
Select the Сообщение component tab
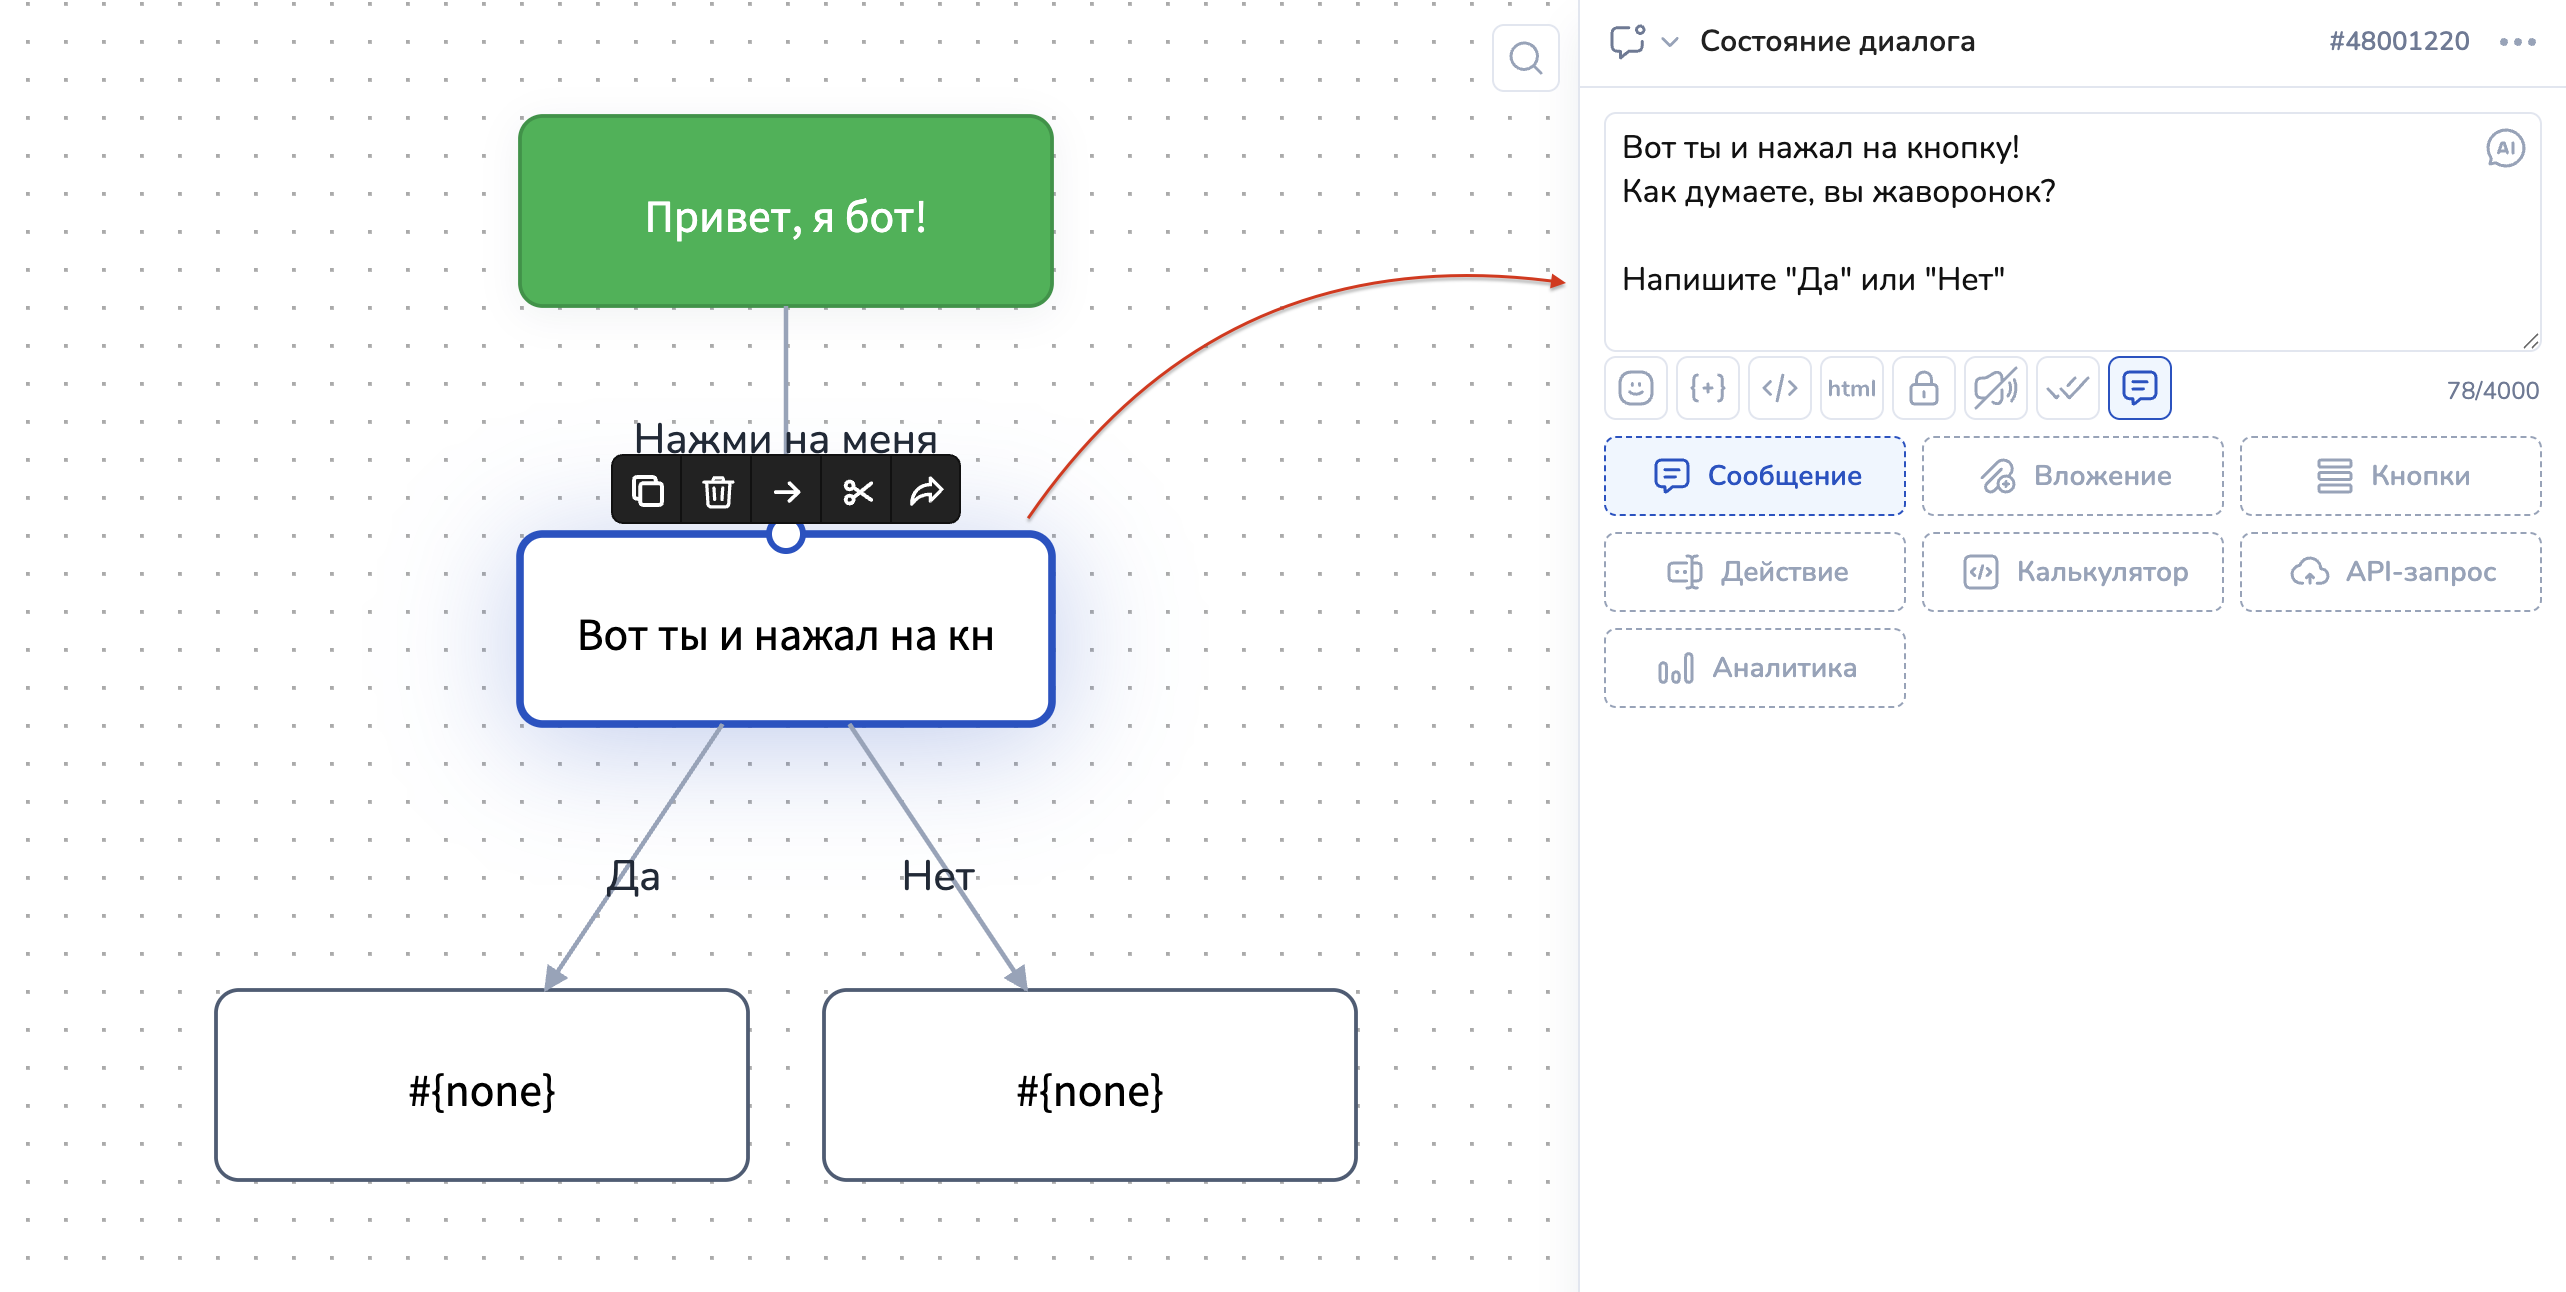pos(1755,476)
